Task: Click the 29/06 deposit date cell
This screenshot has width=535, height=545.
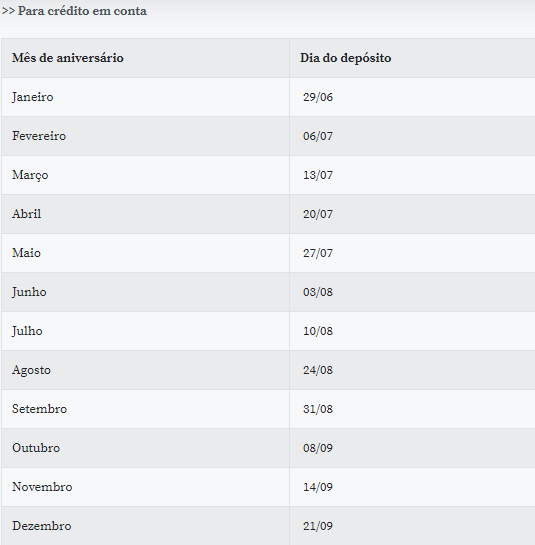Action: pos(412,97)
